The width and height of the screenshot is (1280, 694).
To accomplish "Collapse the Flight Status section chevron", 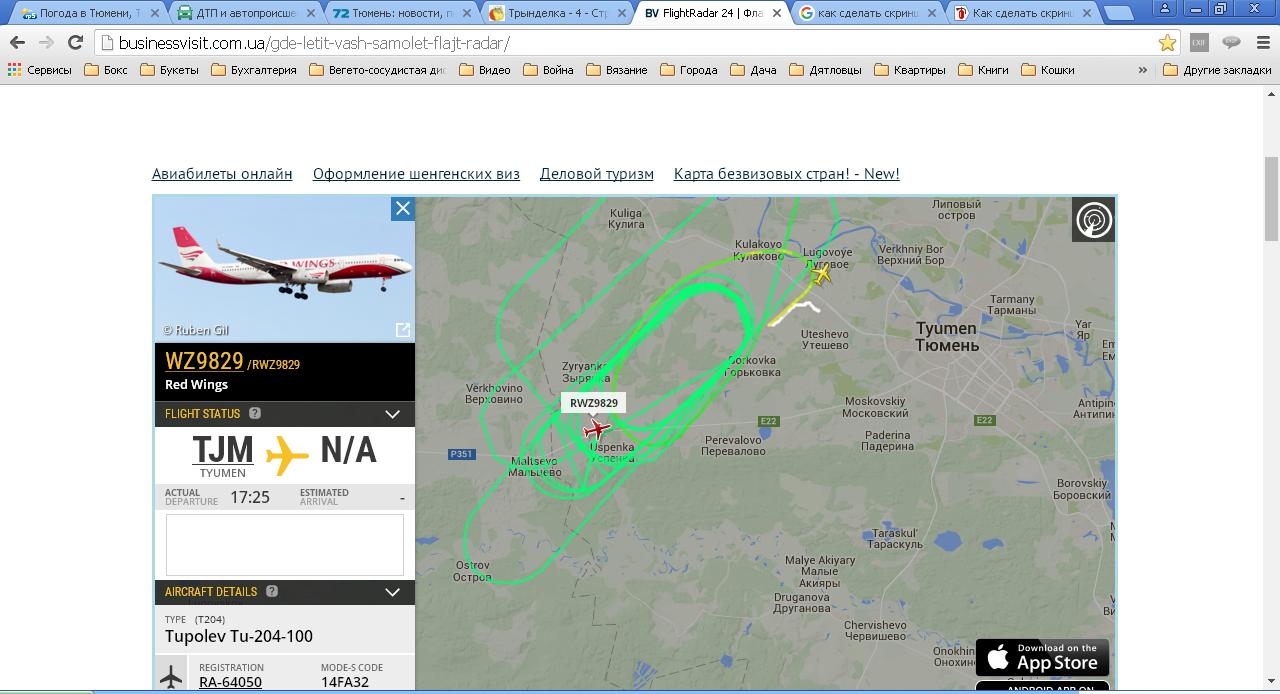I will tap(393, 414).
